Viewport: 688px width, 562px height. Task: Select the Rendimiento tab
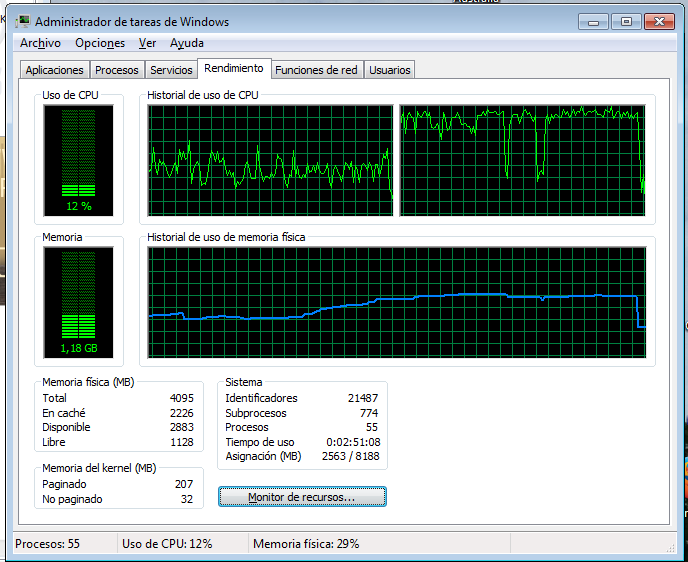234,69
